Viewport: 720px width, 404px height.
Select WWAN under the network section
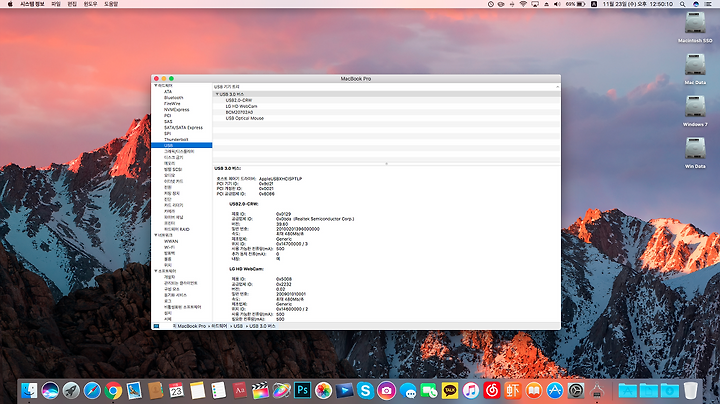171,241
